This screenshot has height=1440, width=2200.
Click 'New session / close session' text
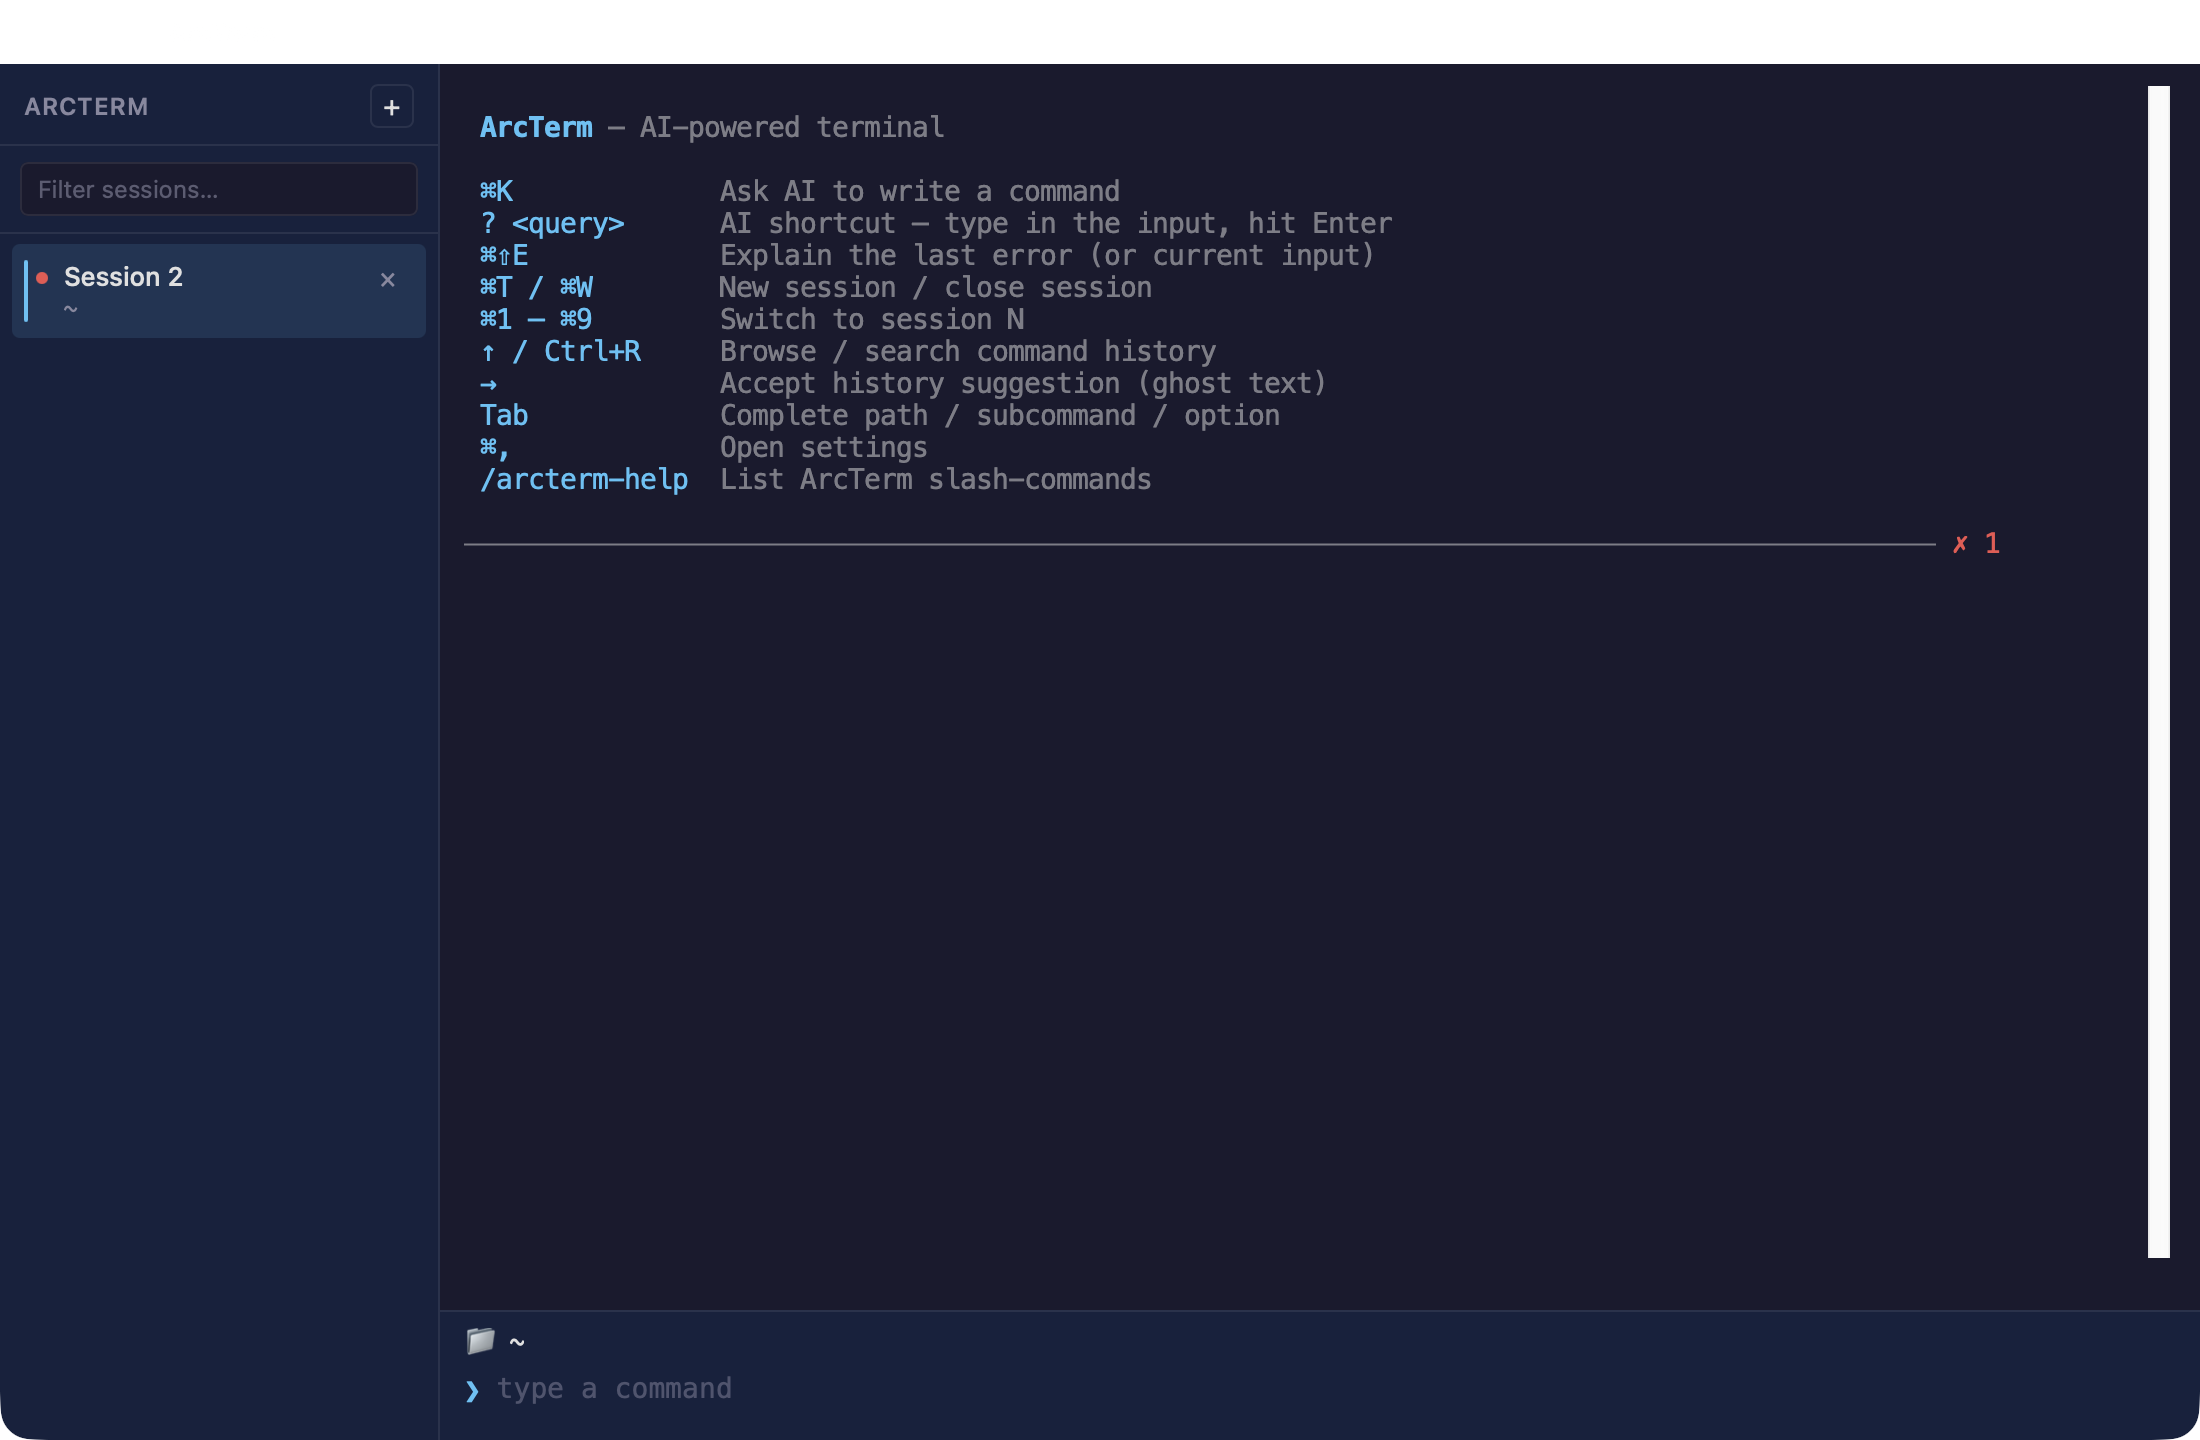point(936,287)
